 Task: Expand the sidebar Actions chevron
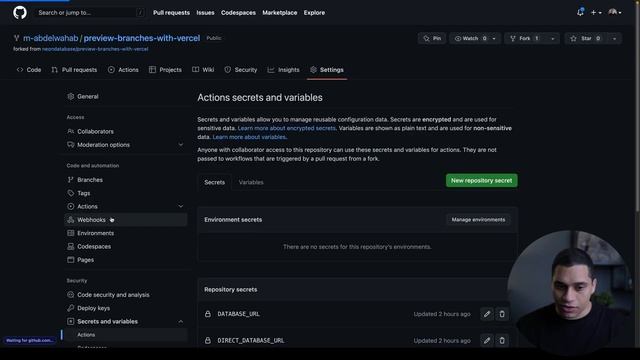click(181, 207)
